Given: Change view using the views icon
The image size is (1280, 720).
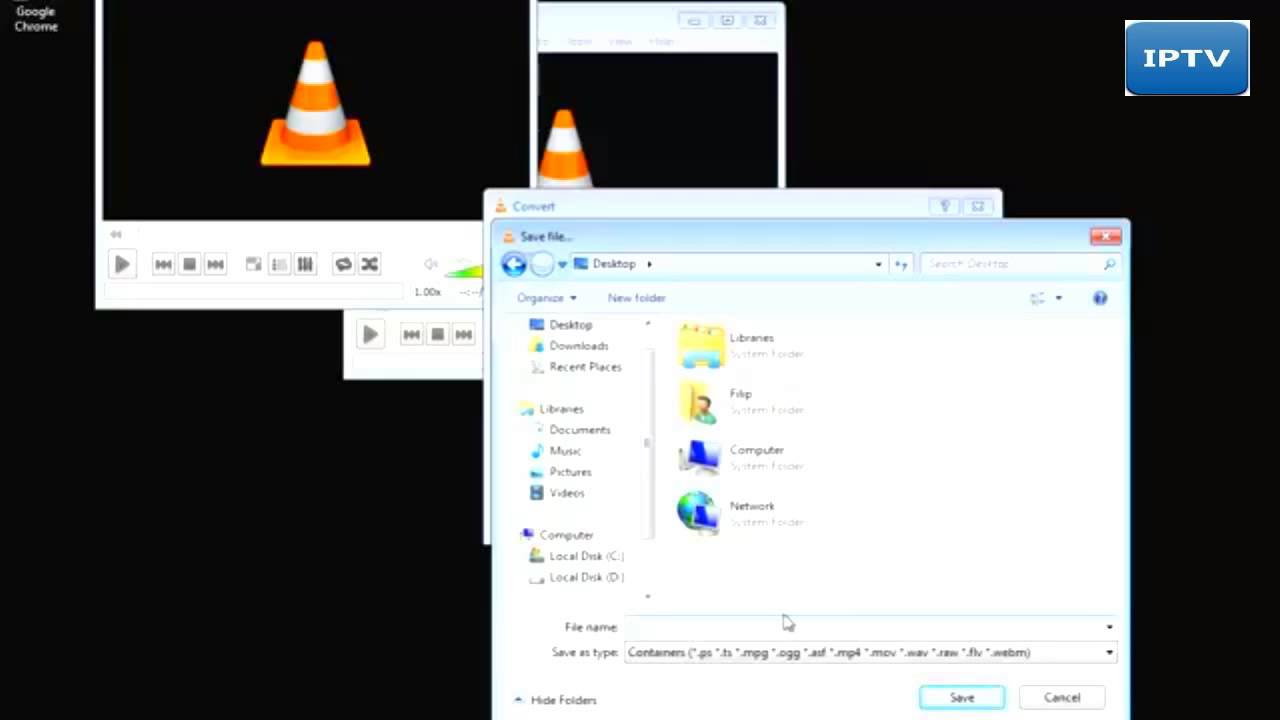Looking at the screenshot, I should point(1037,298).
